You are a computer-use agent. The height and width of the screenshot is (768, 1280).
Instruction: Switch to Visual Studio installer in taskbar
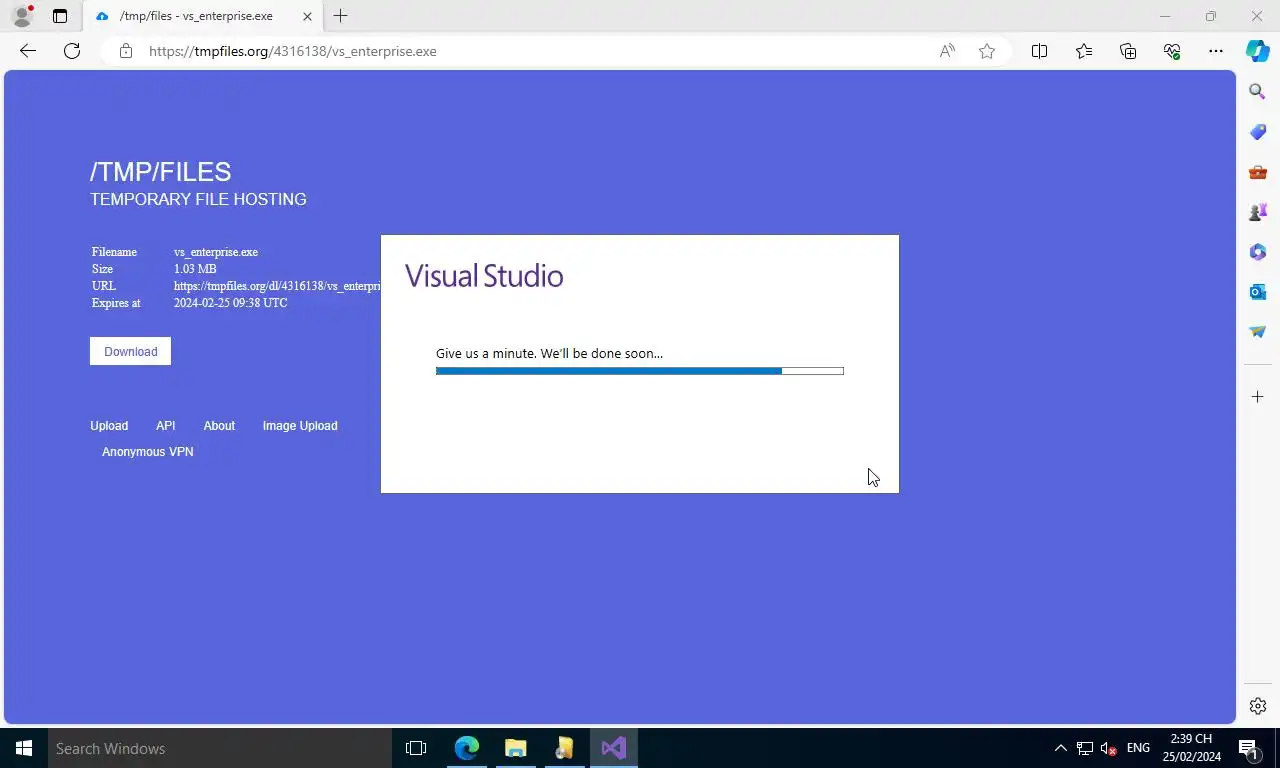613,748
